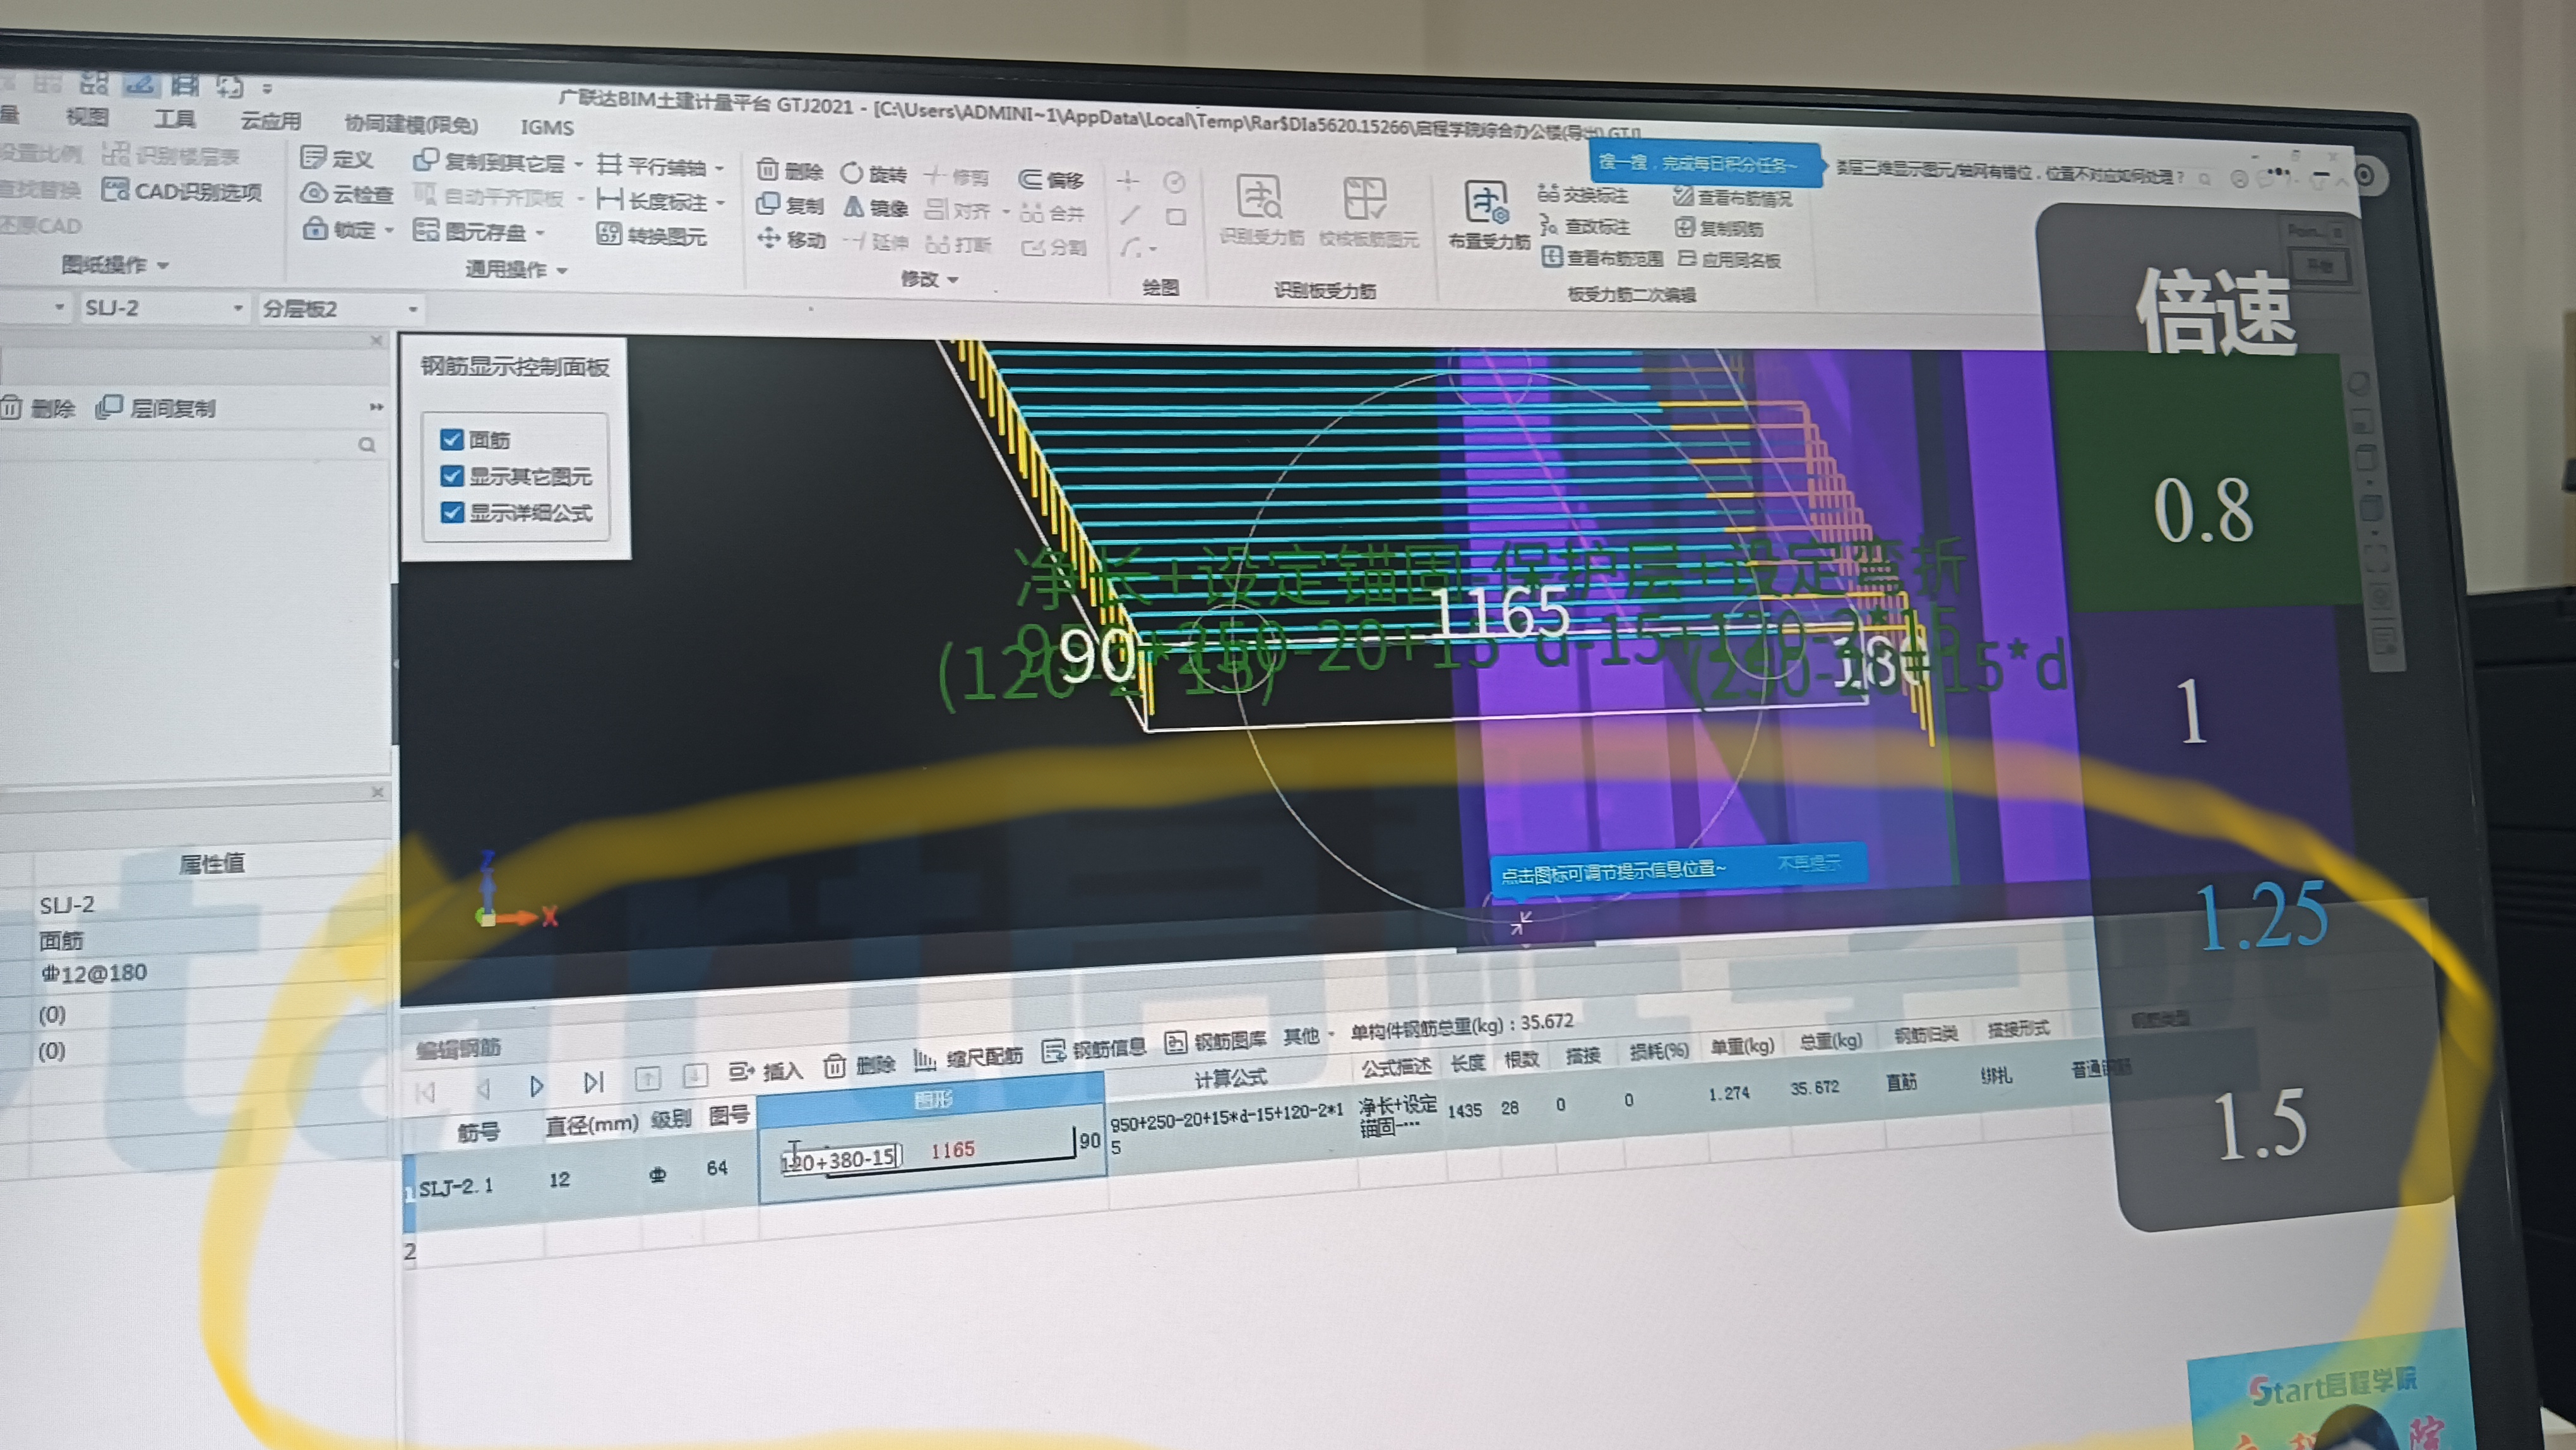The height and width of the screenshot is (1450, 2576).
Task: Click the 120+380-15 shape input field
Action: [841, 1160]
